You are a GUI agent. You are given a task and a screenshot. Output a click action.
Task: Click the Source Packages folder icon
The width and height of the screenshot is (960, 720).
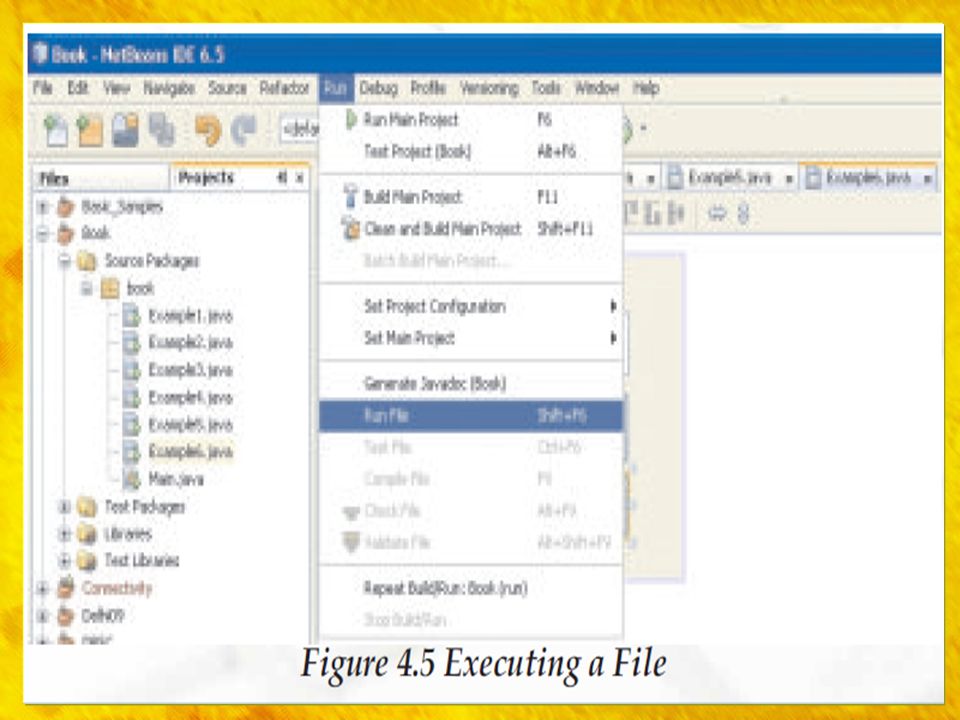pos(87,261)
